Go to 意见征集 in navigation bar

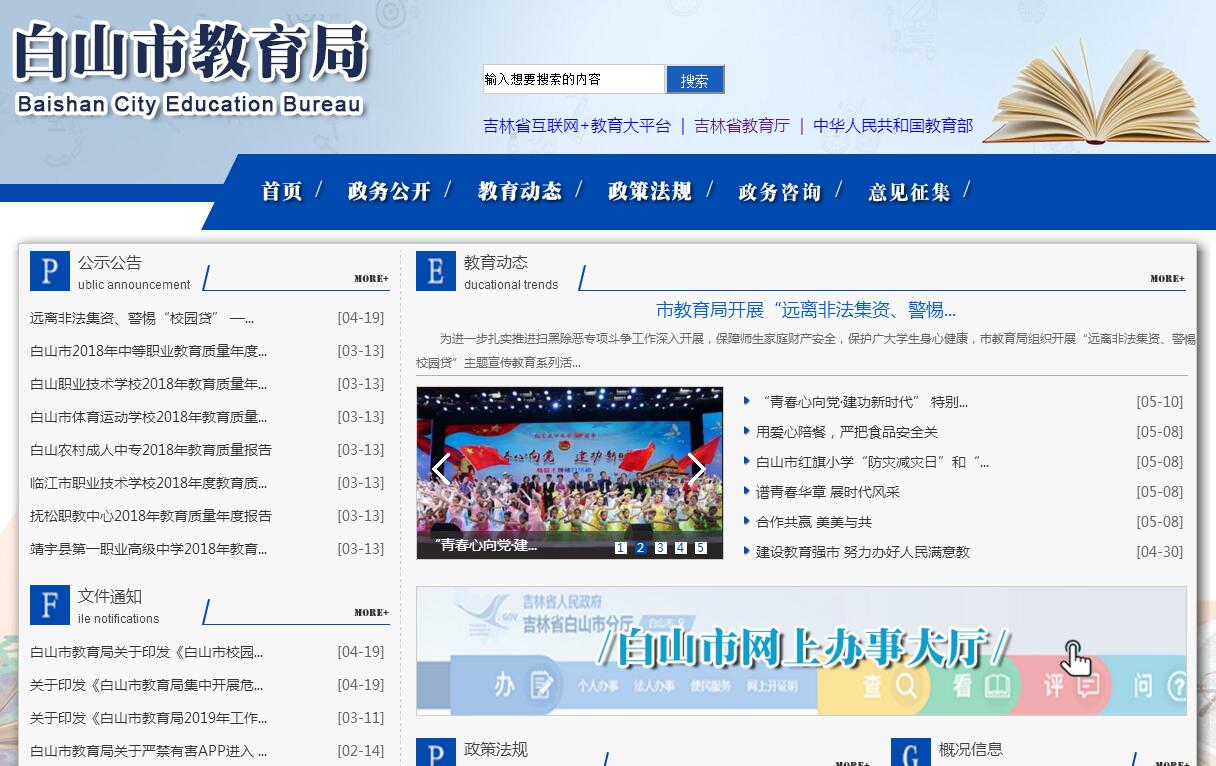pos(909,191)
